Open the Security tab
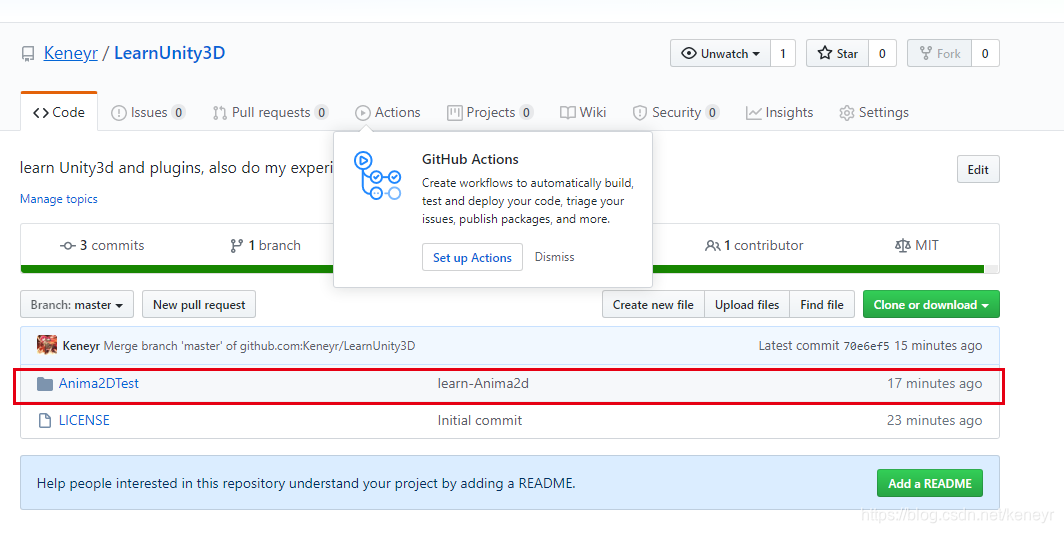 pos(675,113)
